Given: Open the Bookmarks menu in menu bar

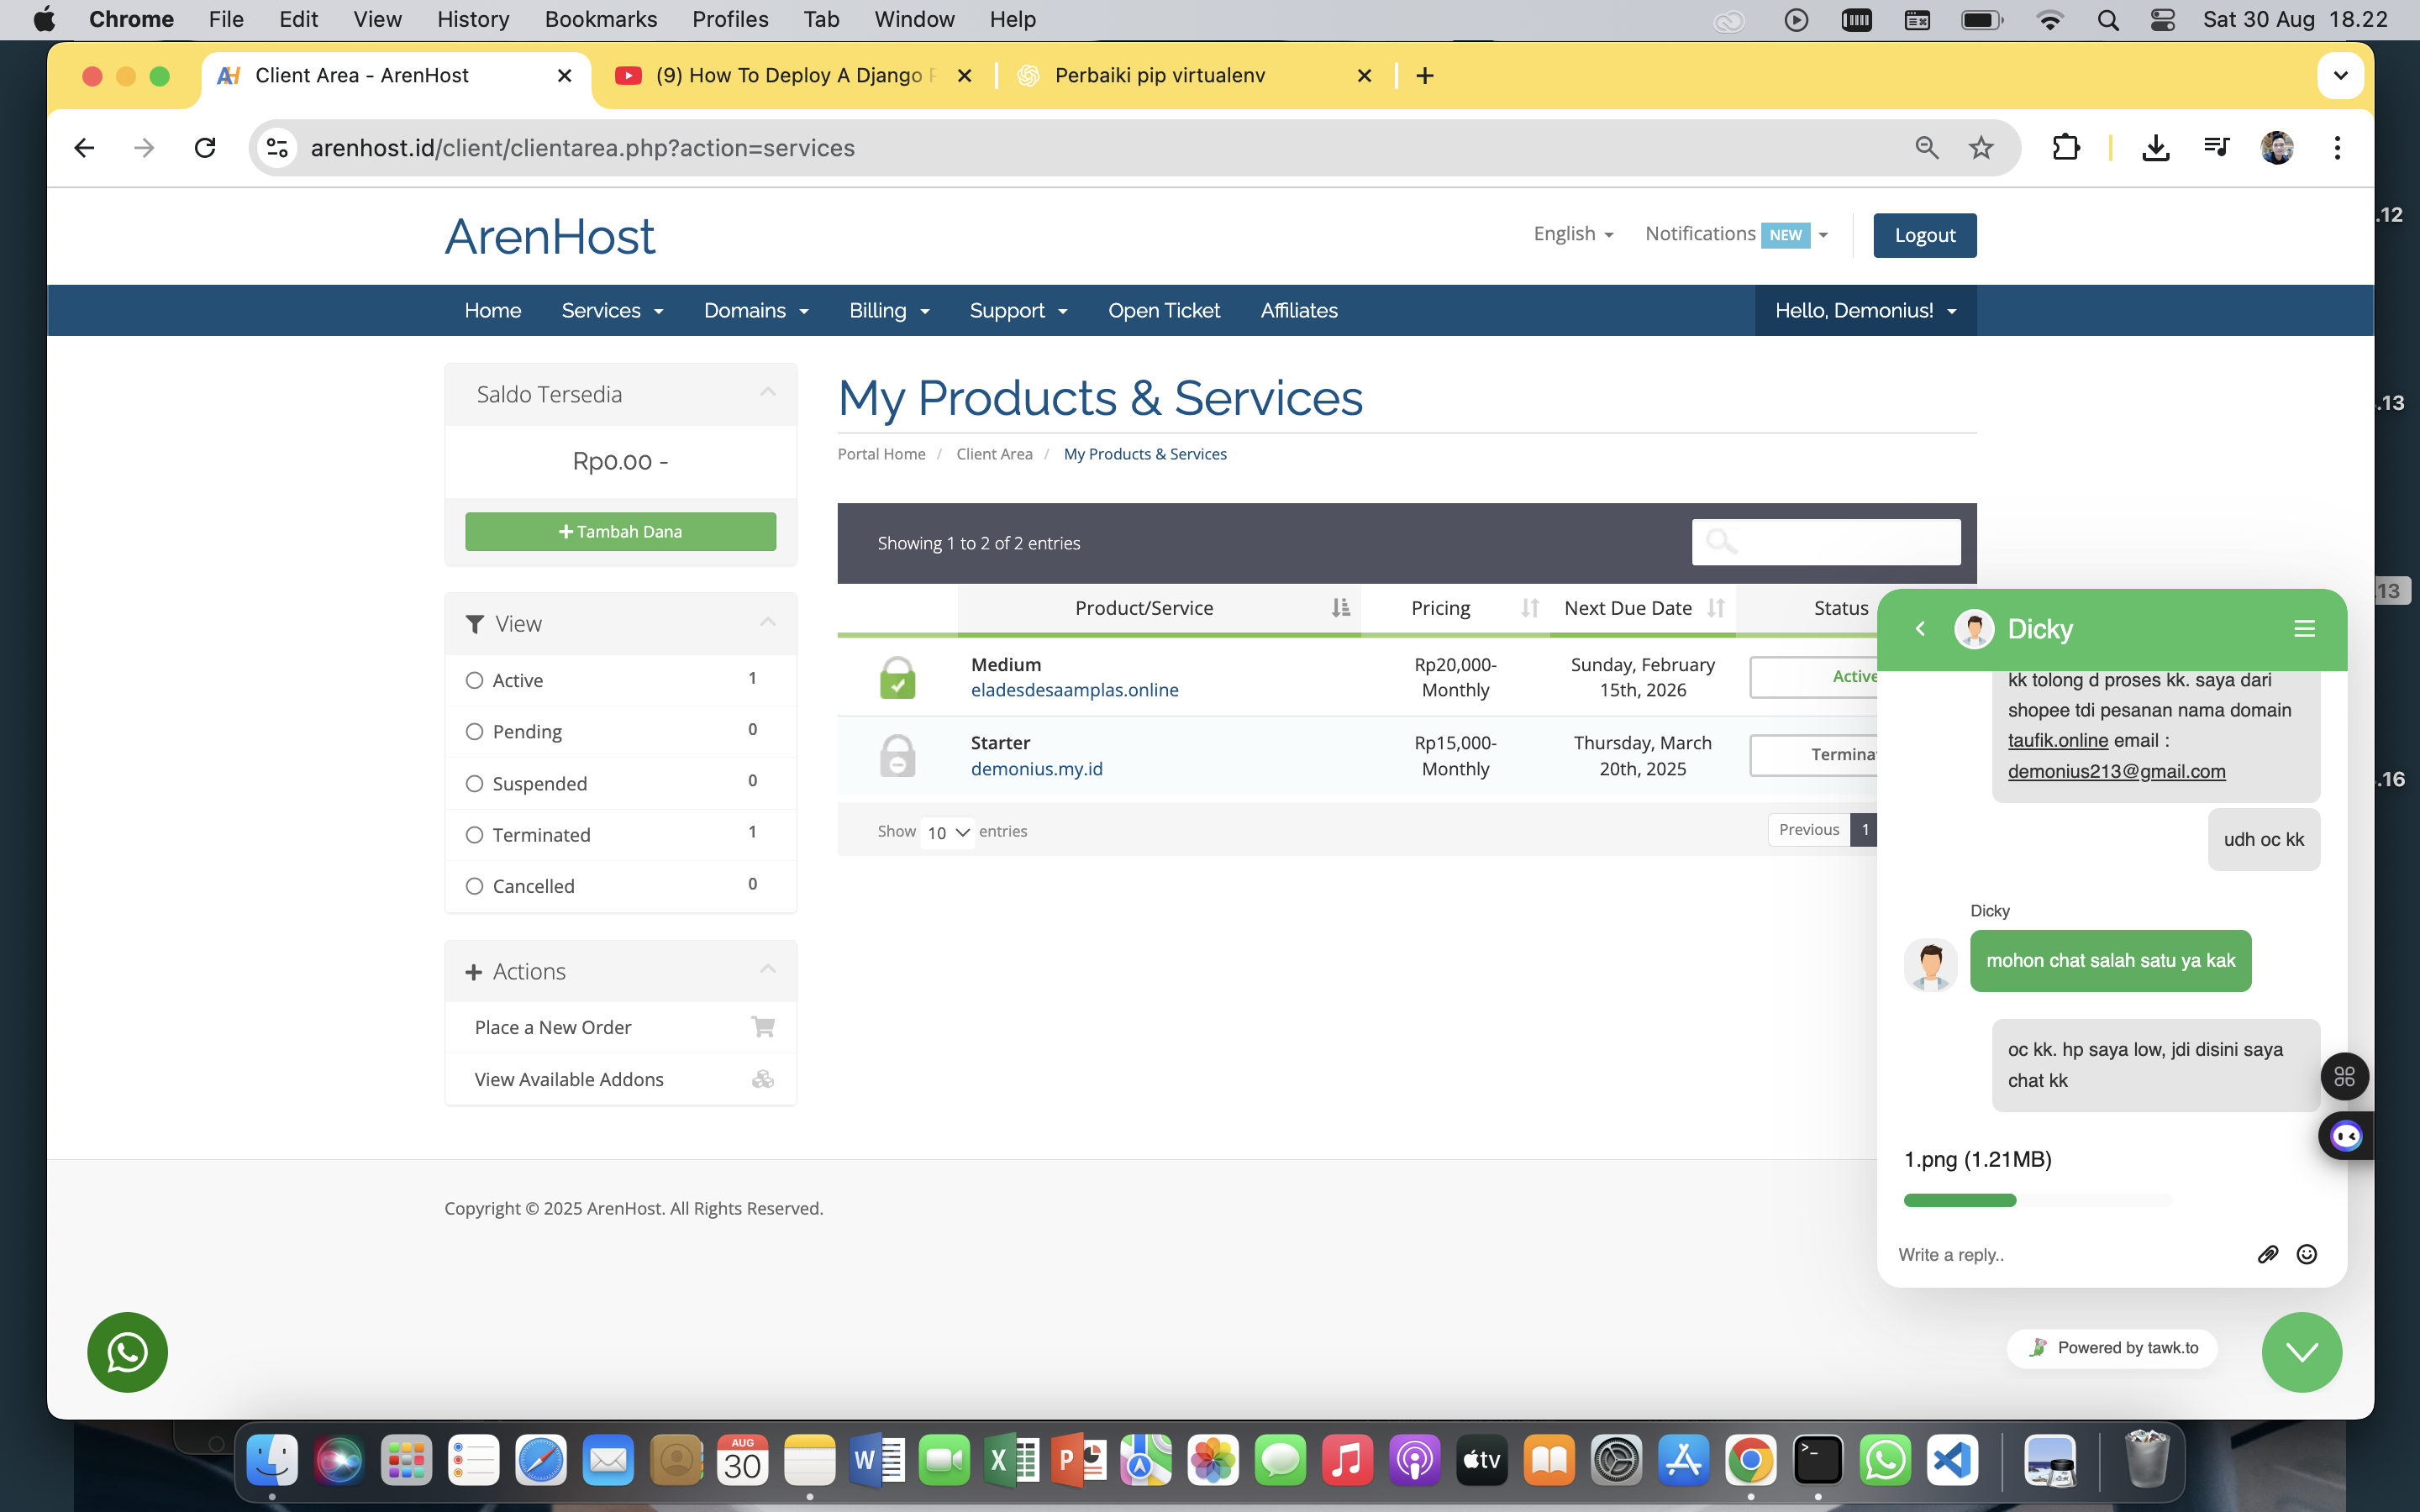Looking at the screenshot, I should 600,19.
